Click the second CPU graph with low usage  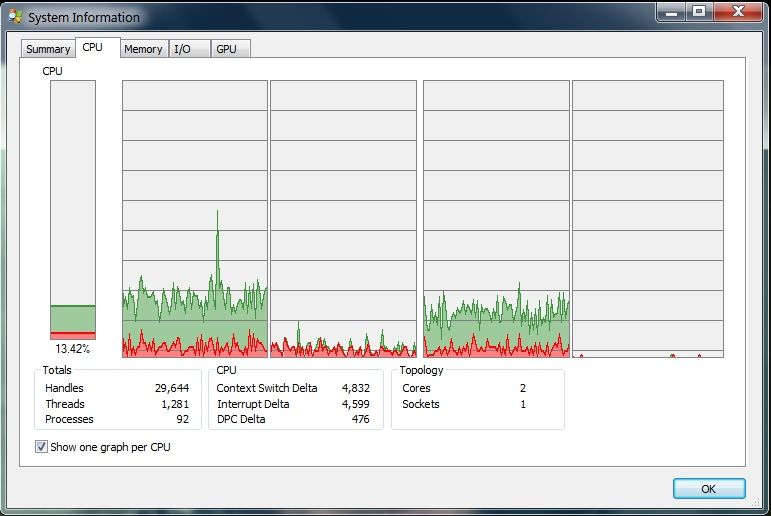tap(343, 219)
